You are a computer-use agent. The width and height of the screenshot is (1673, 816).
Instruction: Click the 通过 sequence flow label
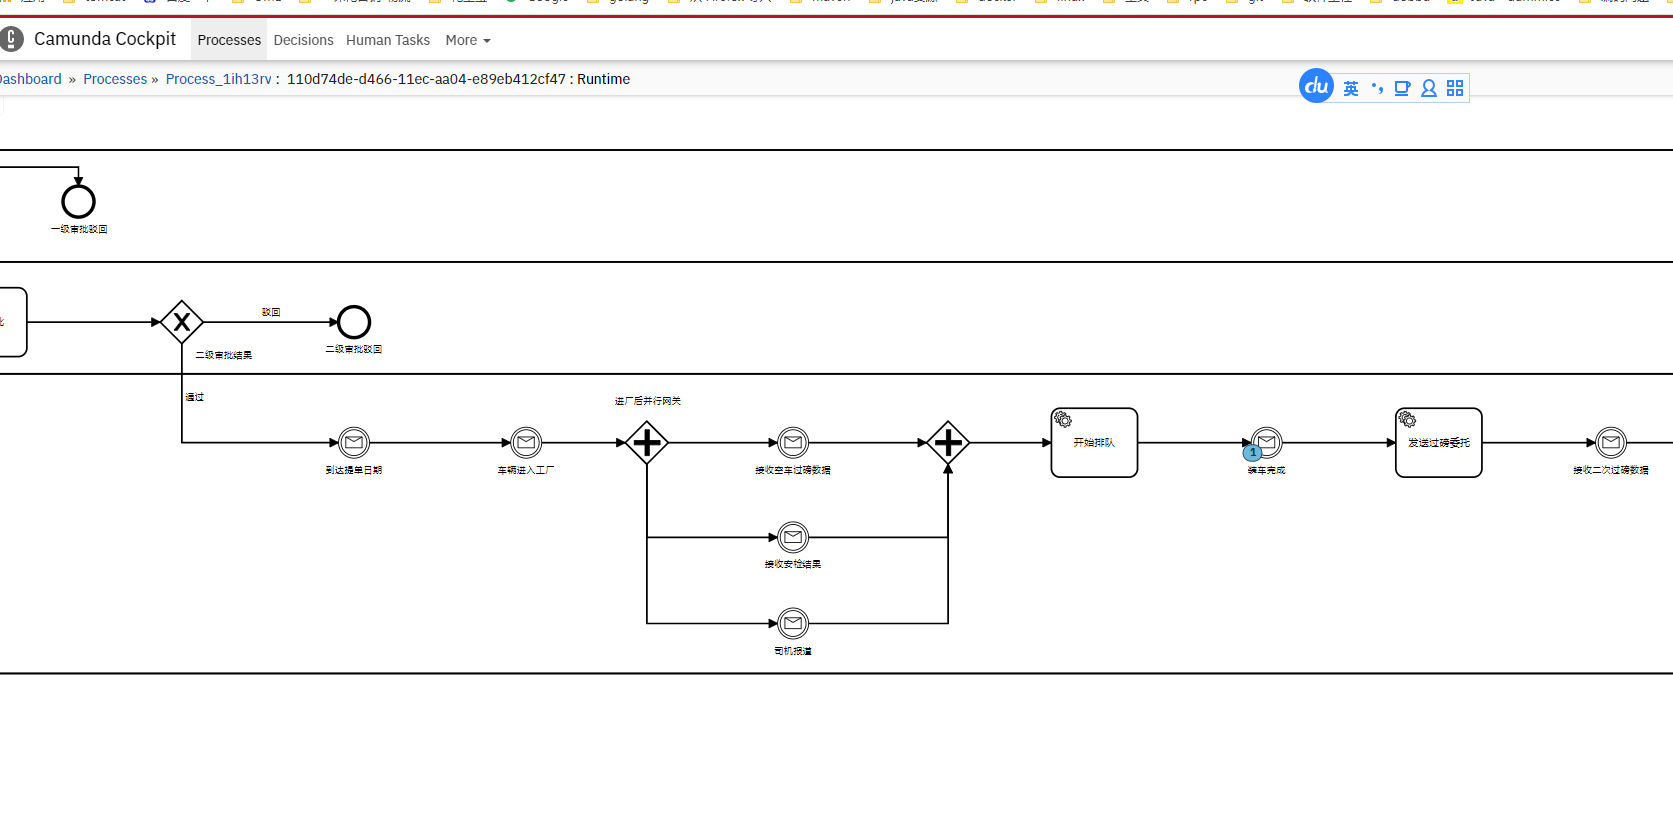(x=194, y=397)
